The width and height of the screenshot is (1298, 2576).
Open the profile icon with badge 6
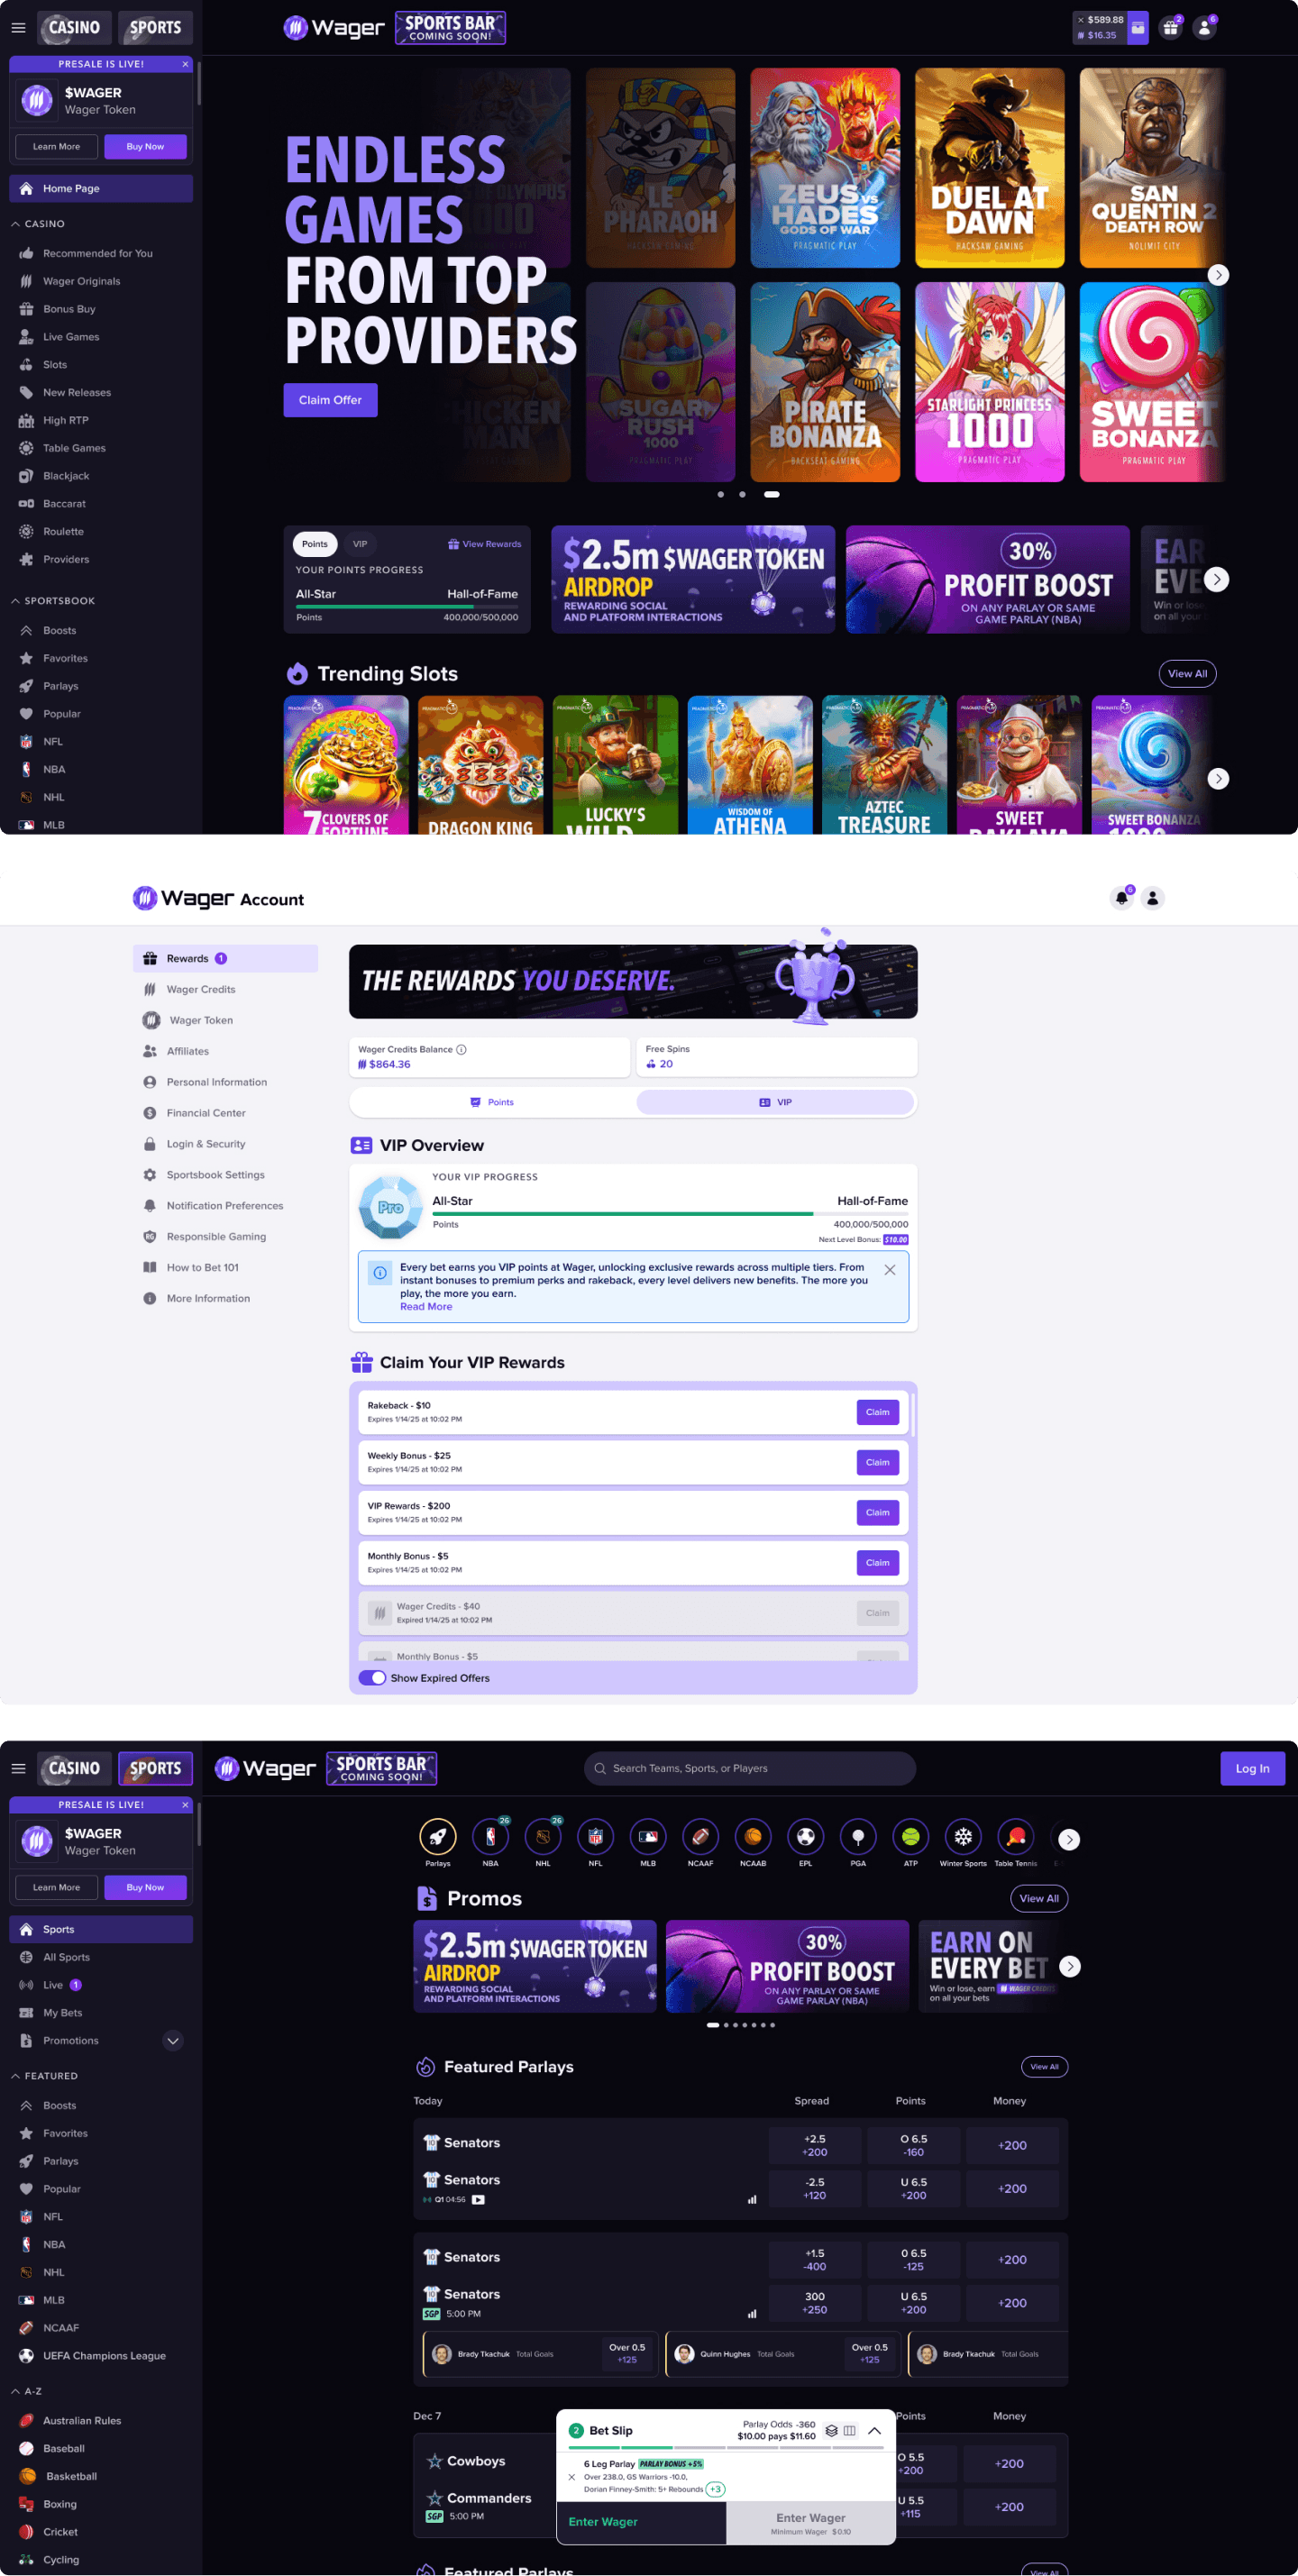1204,28
